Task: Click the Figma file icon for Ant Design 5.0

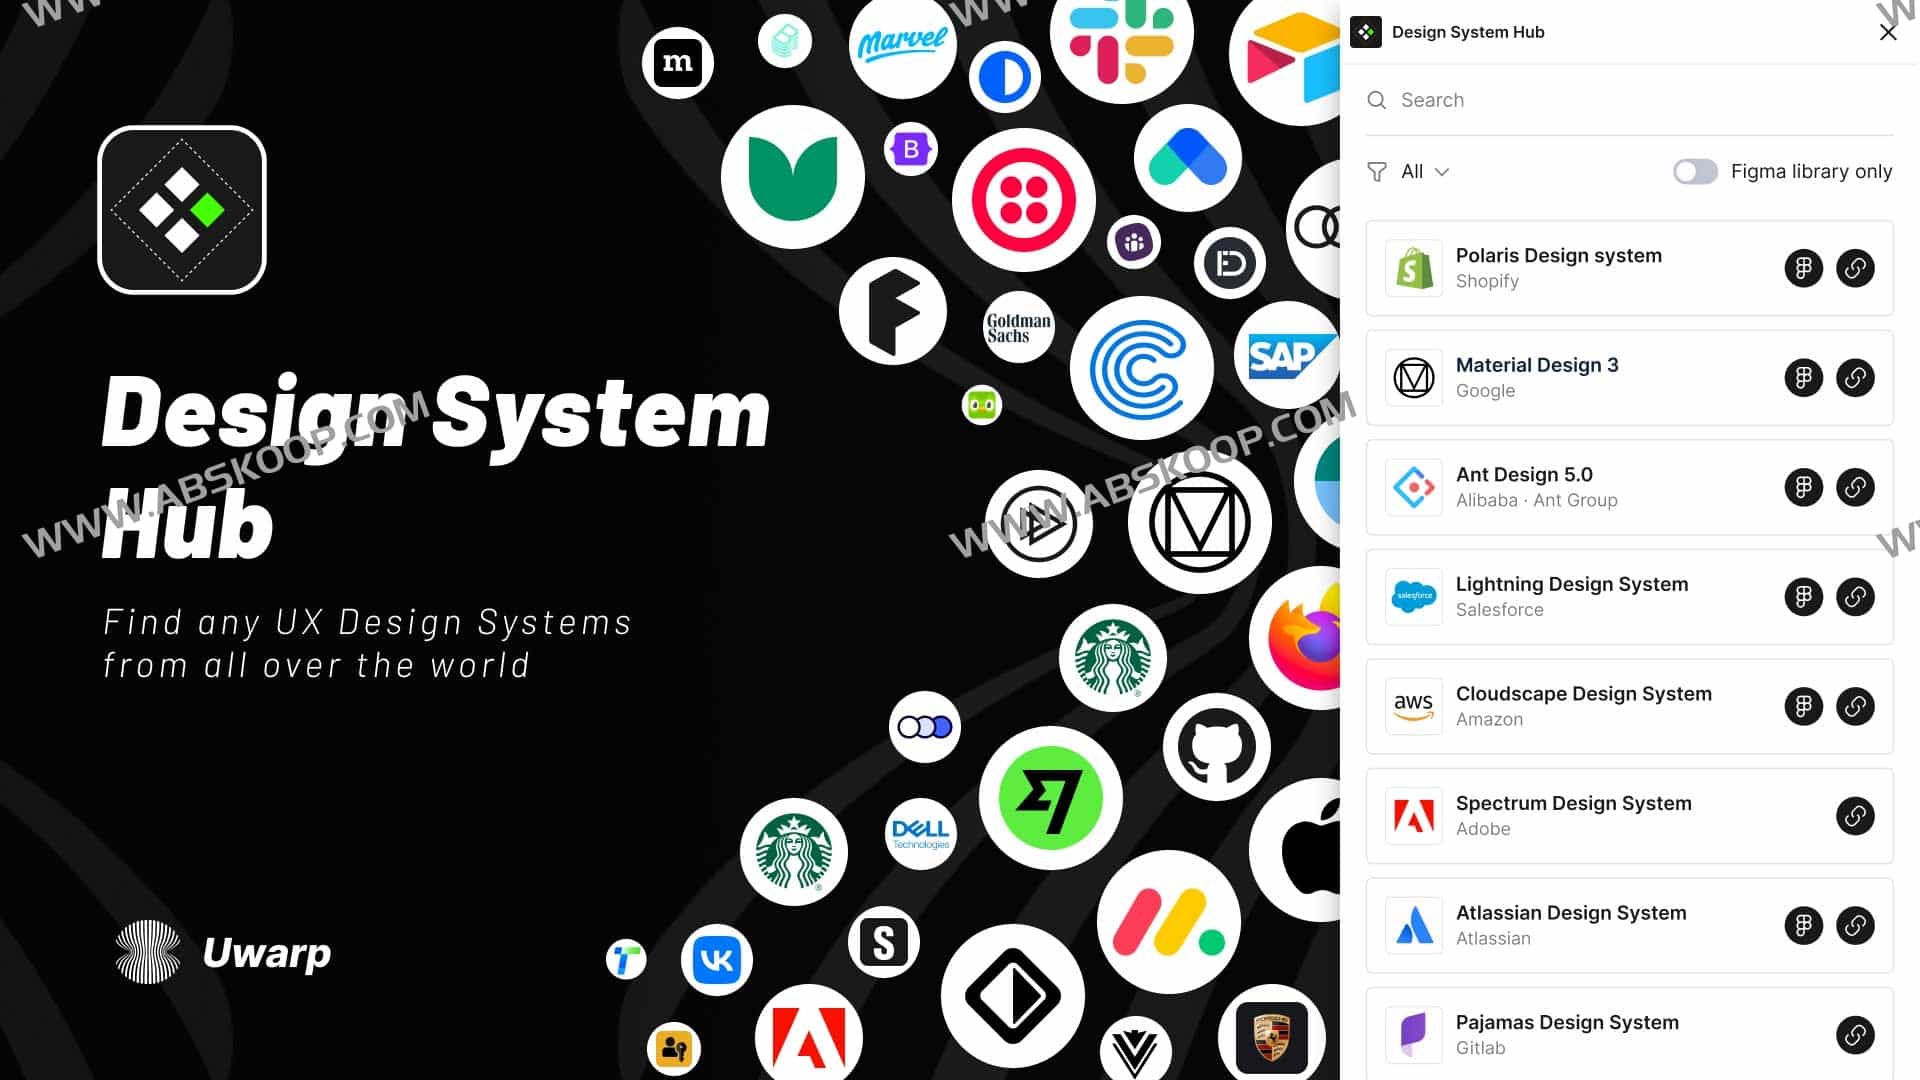Action: click(1803, 487)
